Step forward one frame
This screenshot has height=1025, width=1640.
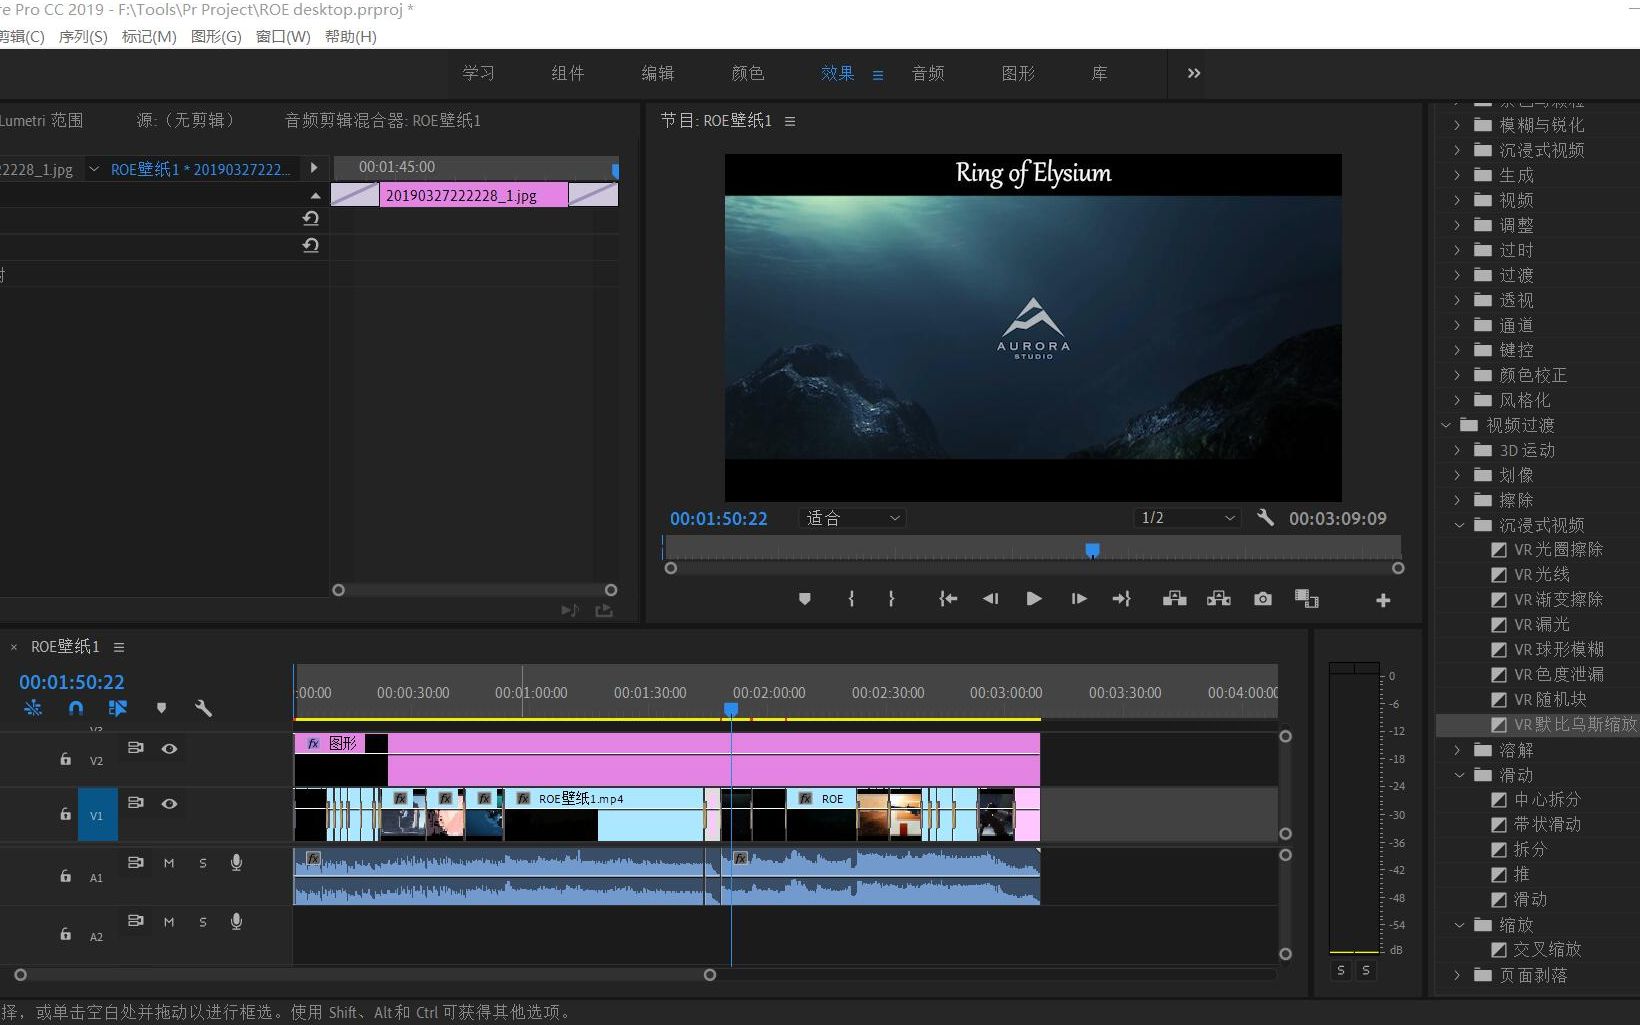click(x=1078, y=599)
